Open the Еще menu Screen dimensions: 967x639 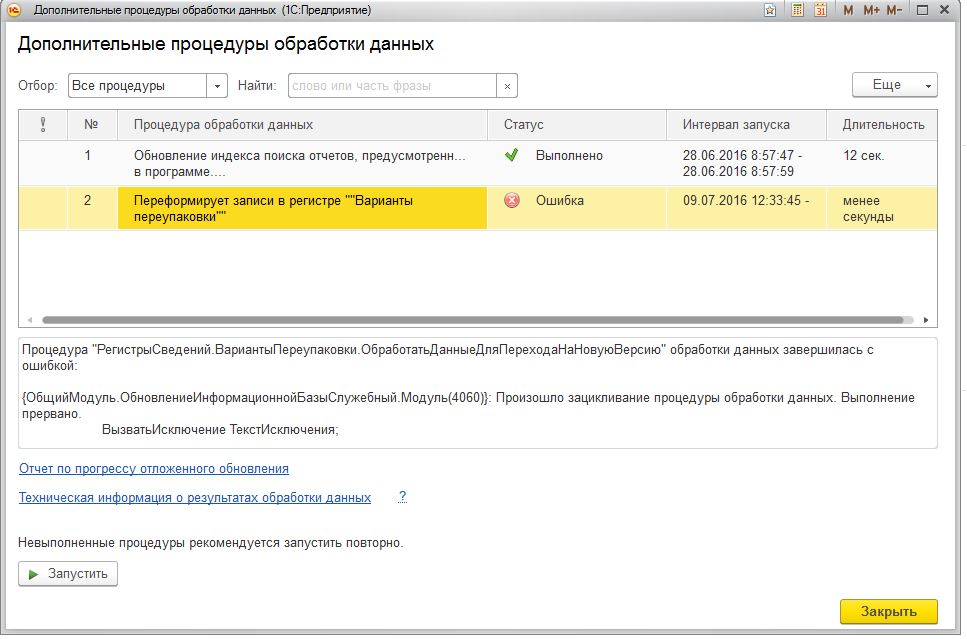pos(894,85)
